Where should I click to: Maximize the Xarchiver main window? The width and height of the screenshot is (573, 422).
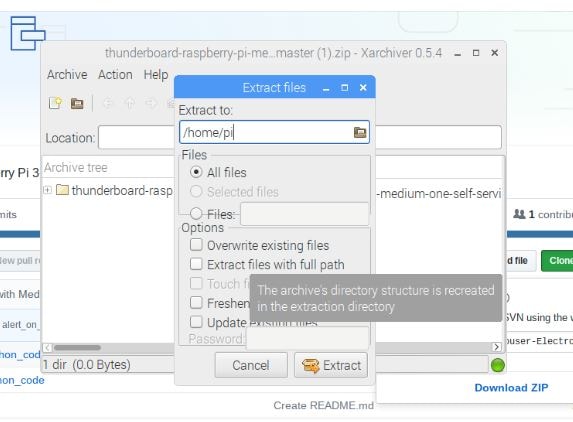click(476, 53)
